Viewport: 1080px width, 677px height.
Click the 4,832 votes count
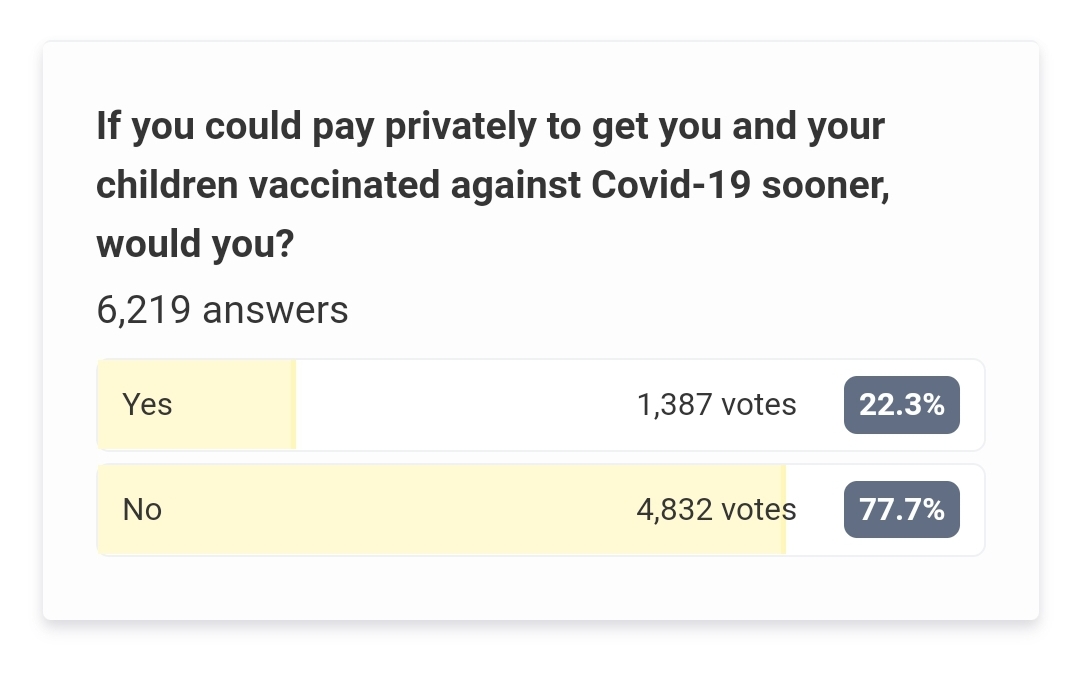[x=716, y=510]
